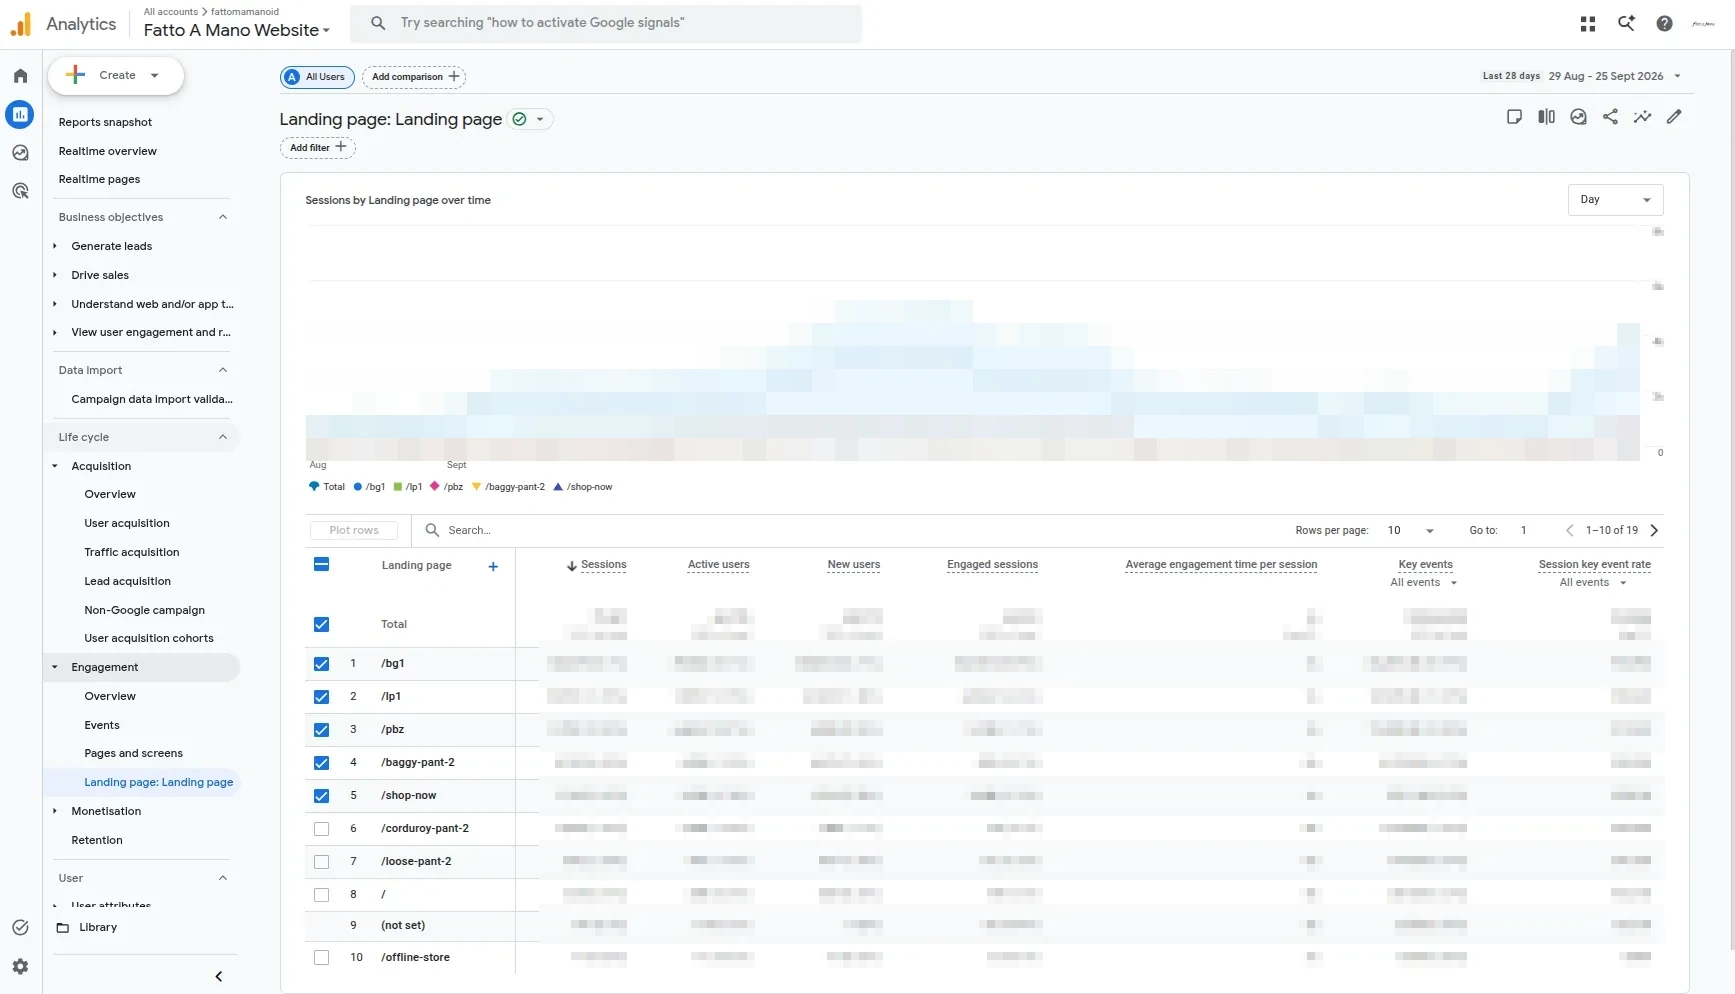Click the account avatar in top right
This screenshot has width=1735, height=994.
click(x=1703, y=24)
